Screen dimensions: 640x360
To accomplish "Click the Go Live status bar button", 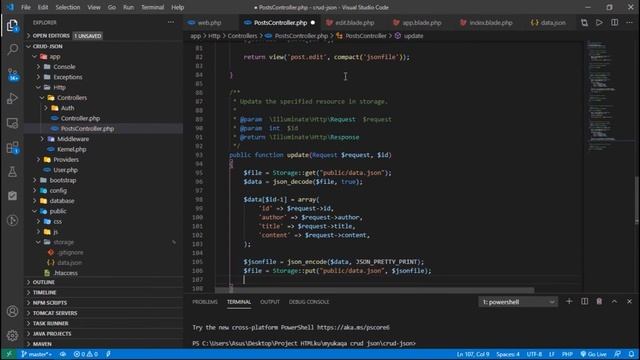I will [x=593, y=354].
